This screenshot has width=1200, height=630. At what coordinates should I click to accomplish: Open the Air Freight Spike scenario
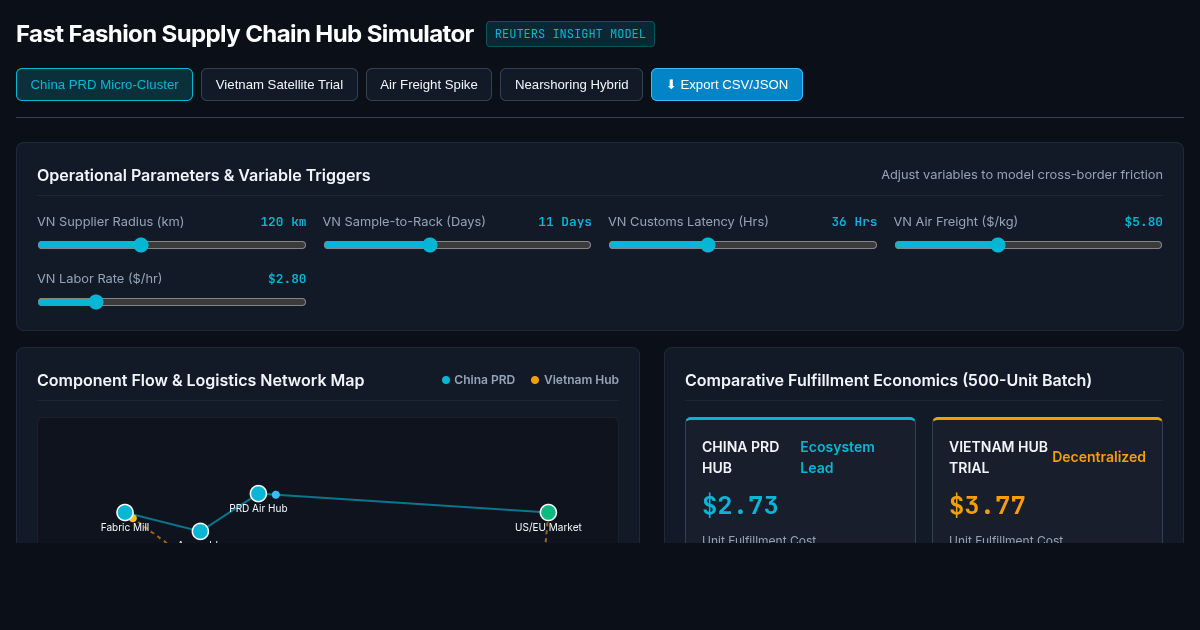[429, 85]
